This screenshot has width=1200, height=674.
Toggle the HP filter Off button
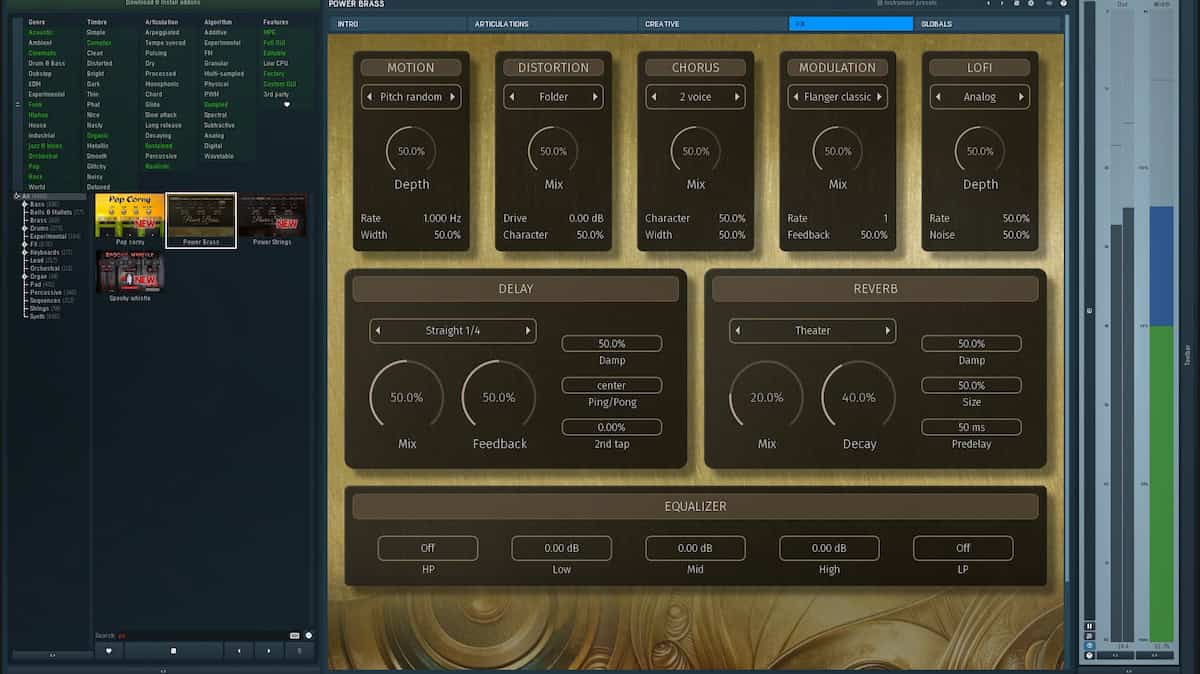[x=427, y=548]
